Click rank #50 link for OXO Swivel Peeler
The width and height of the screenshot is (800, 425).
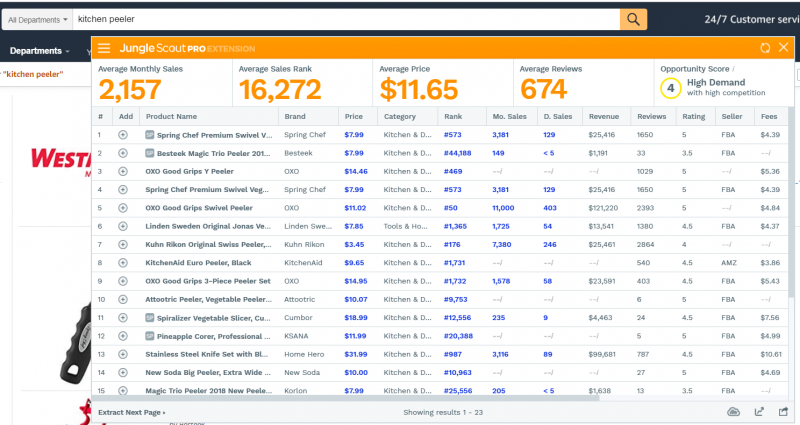(x=451, y=208)
